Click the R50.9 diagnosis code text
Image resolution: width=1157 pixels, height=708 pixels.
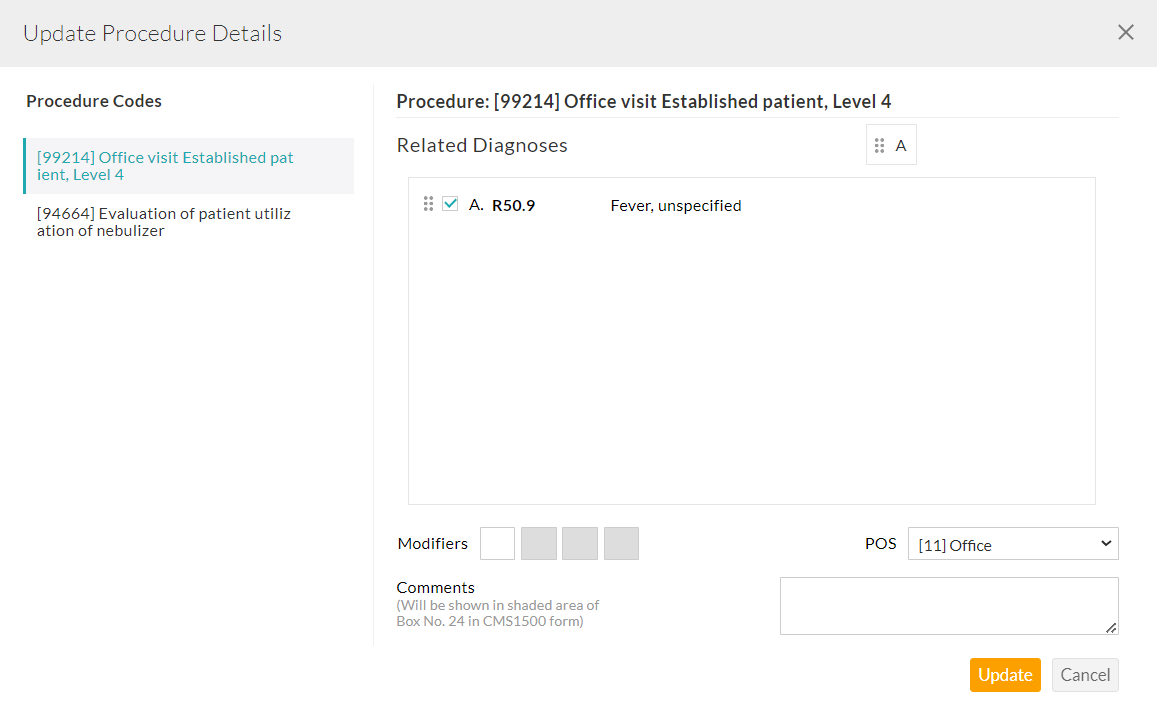click(513, 206)
